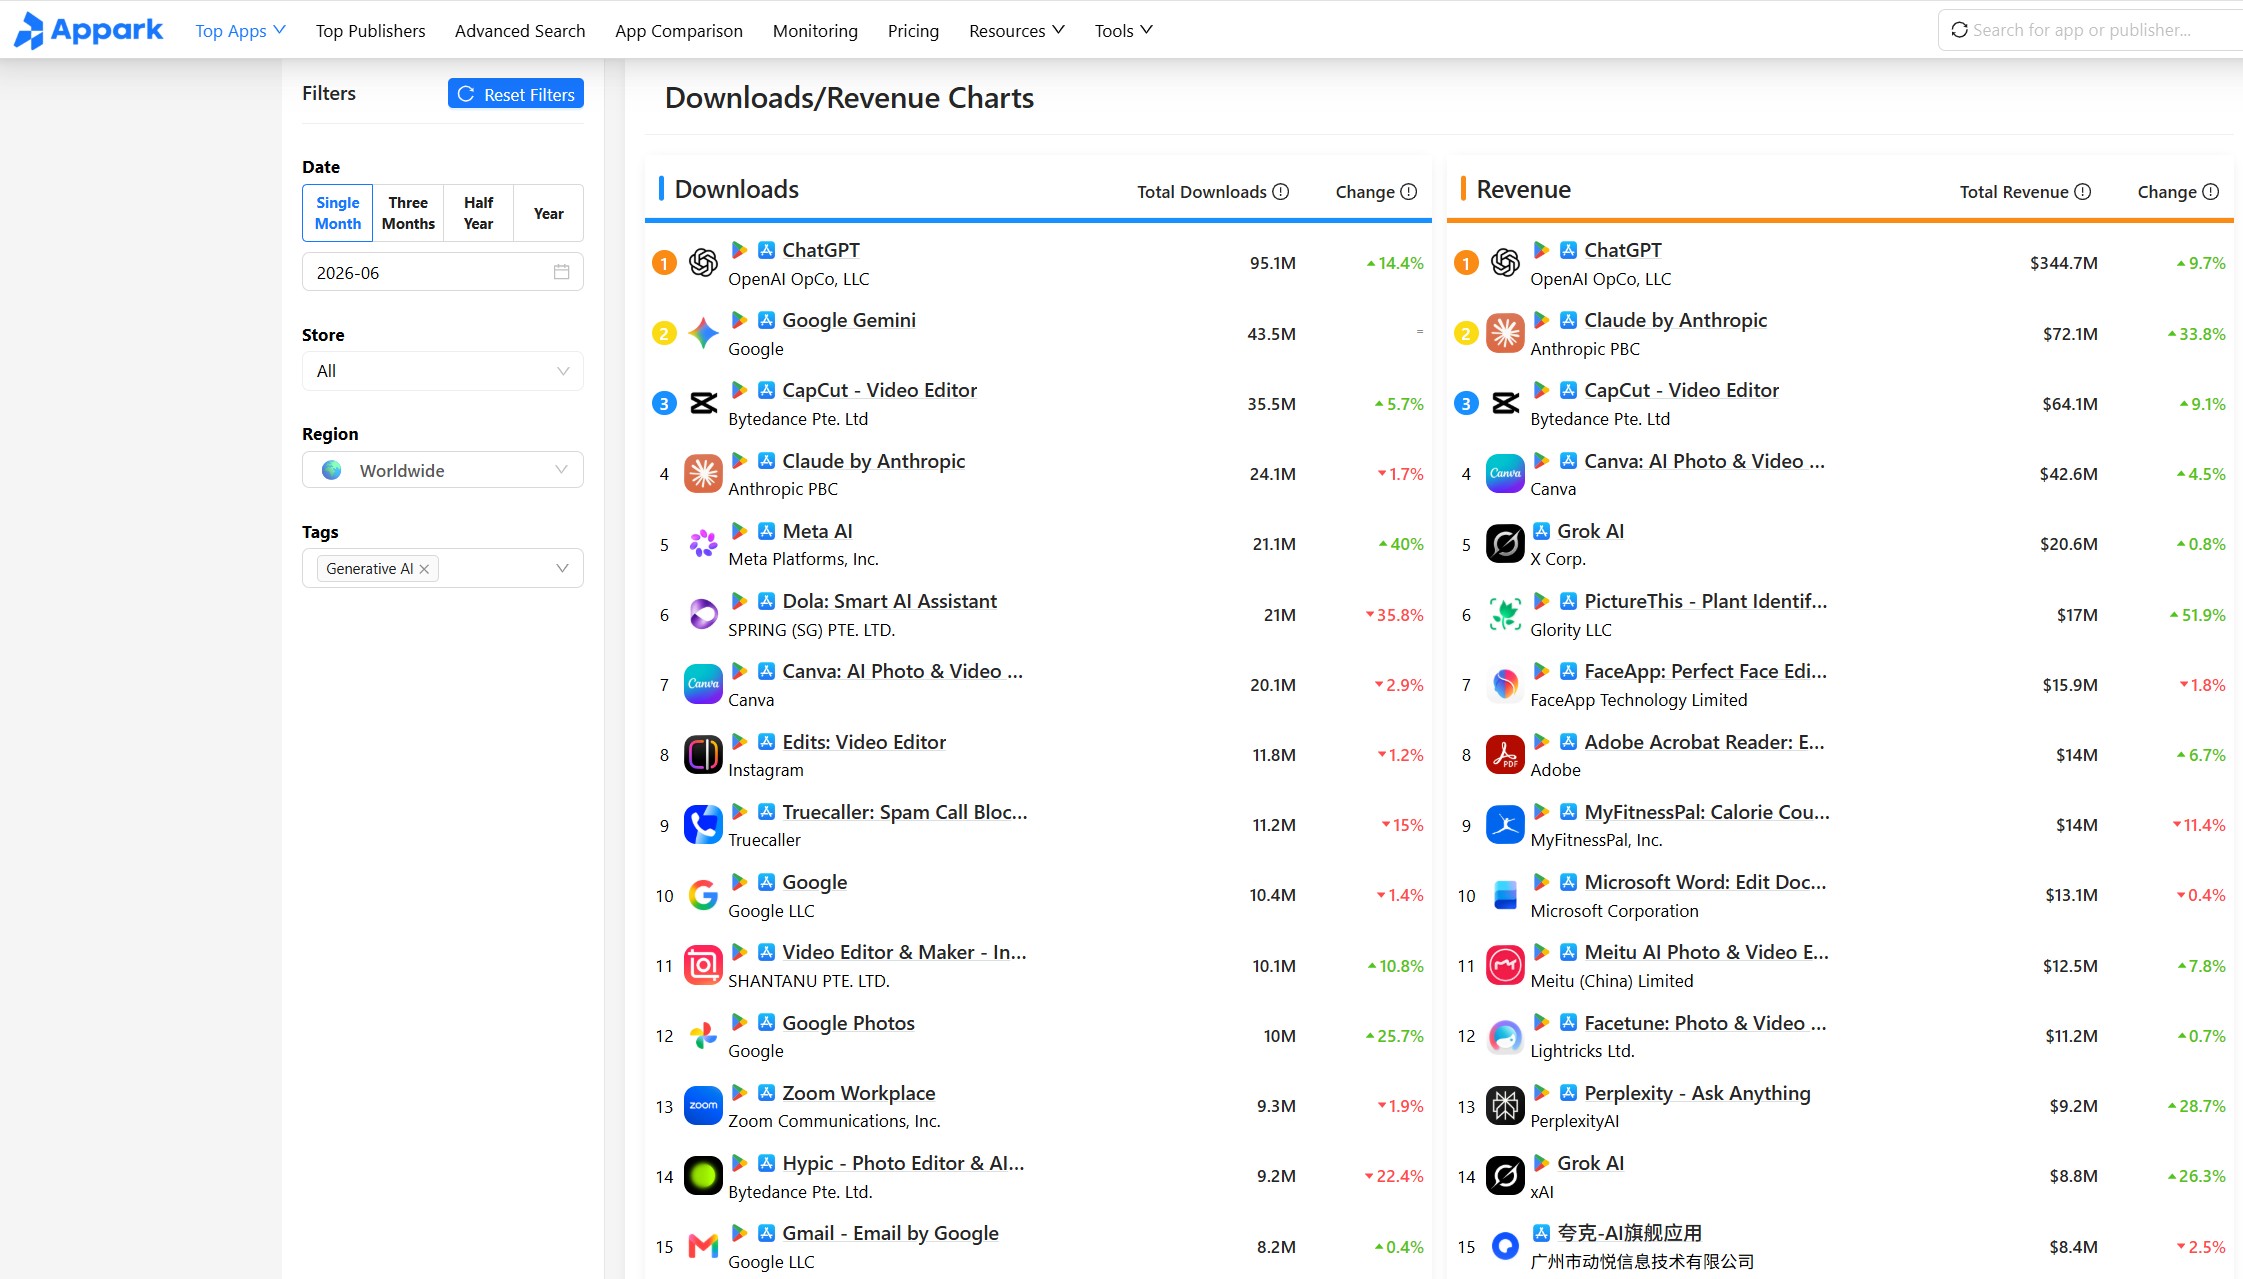Expand the Top Apps menu
Viewport: 2243px width, 1279px height.
coord(241,31)
